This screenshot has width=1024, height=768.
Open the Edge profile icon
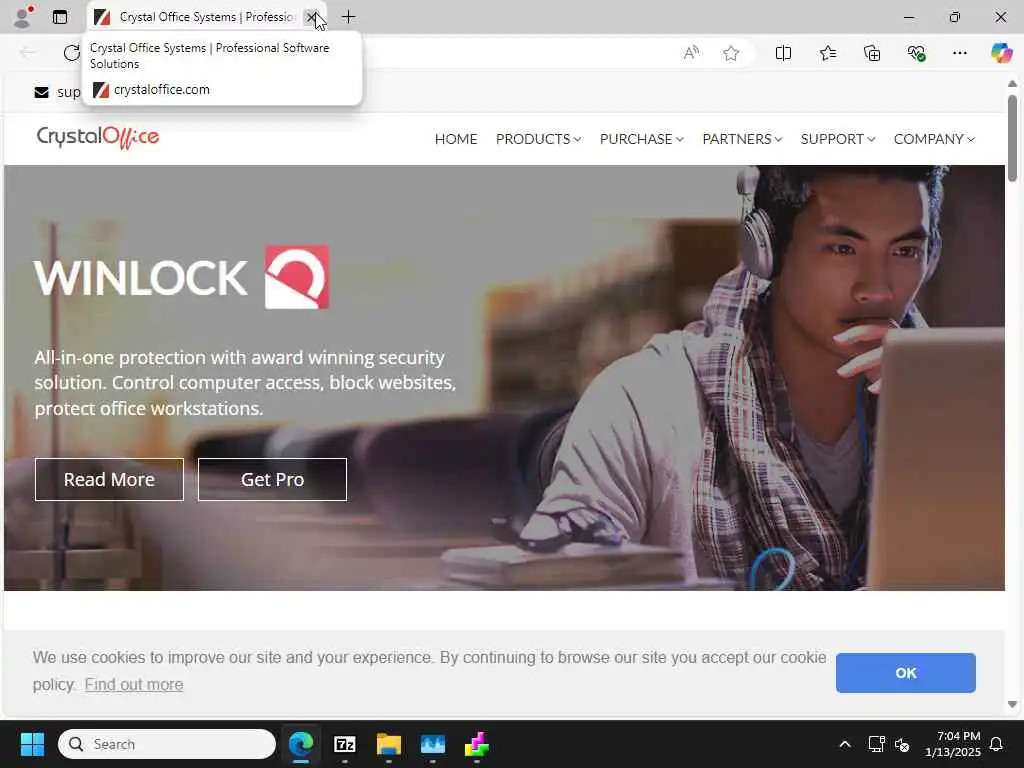pyautogui.click(x=23, y=17)
